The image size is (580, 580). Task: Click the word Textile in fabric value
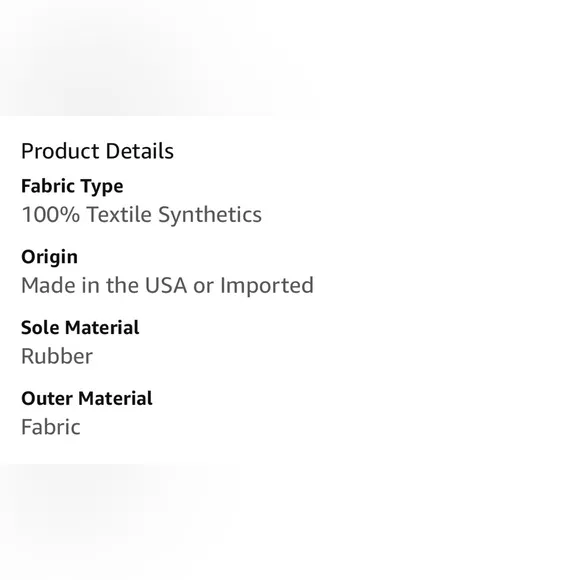click(119, 215)
